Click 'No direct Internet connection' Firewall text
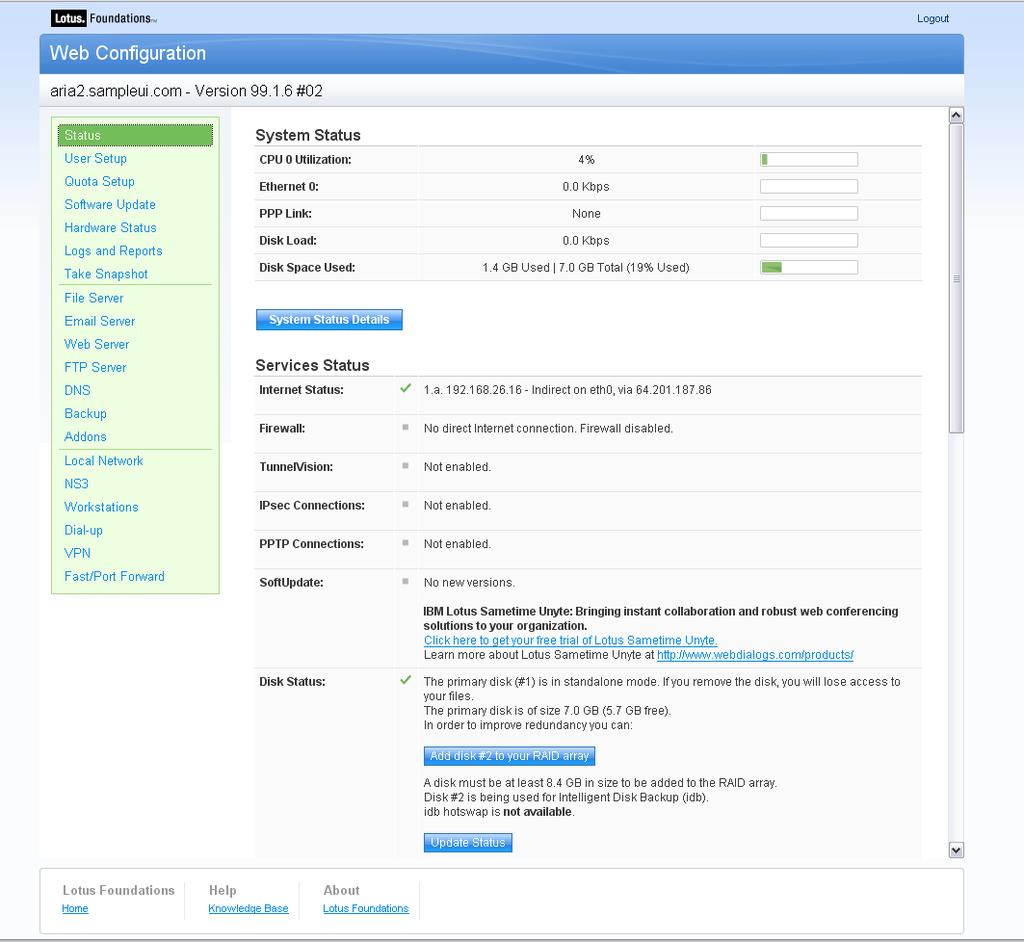Viewport: 1024px width, 942px height. (x=548, y=429)
